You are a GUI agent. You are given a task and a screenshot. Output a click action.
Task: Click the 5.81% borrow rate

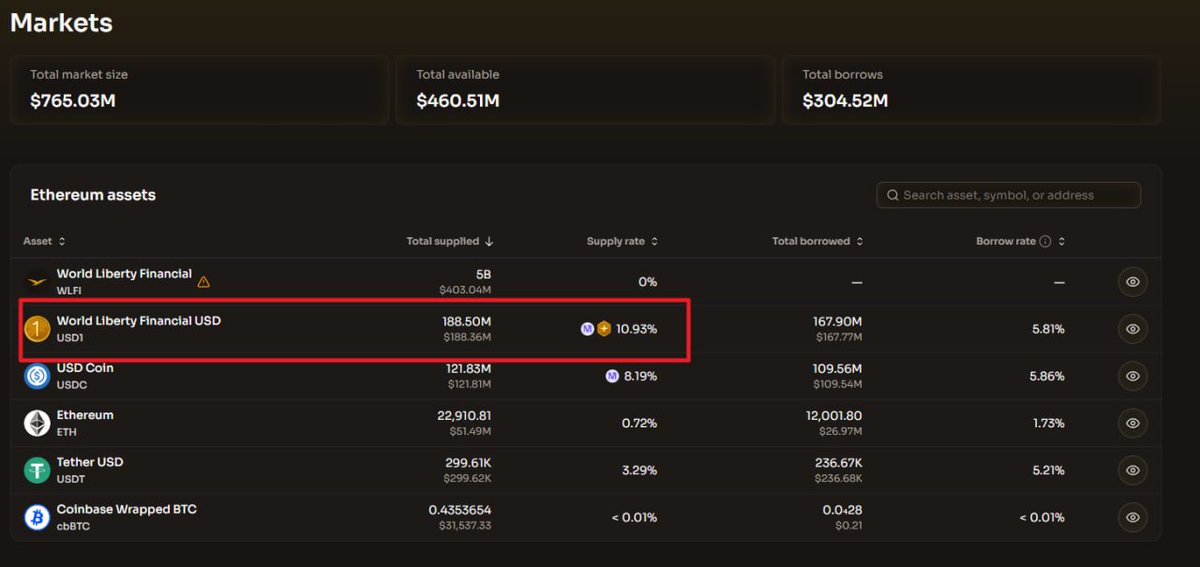tap(1048, 329)
